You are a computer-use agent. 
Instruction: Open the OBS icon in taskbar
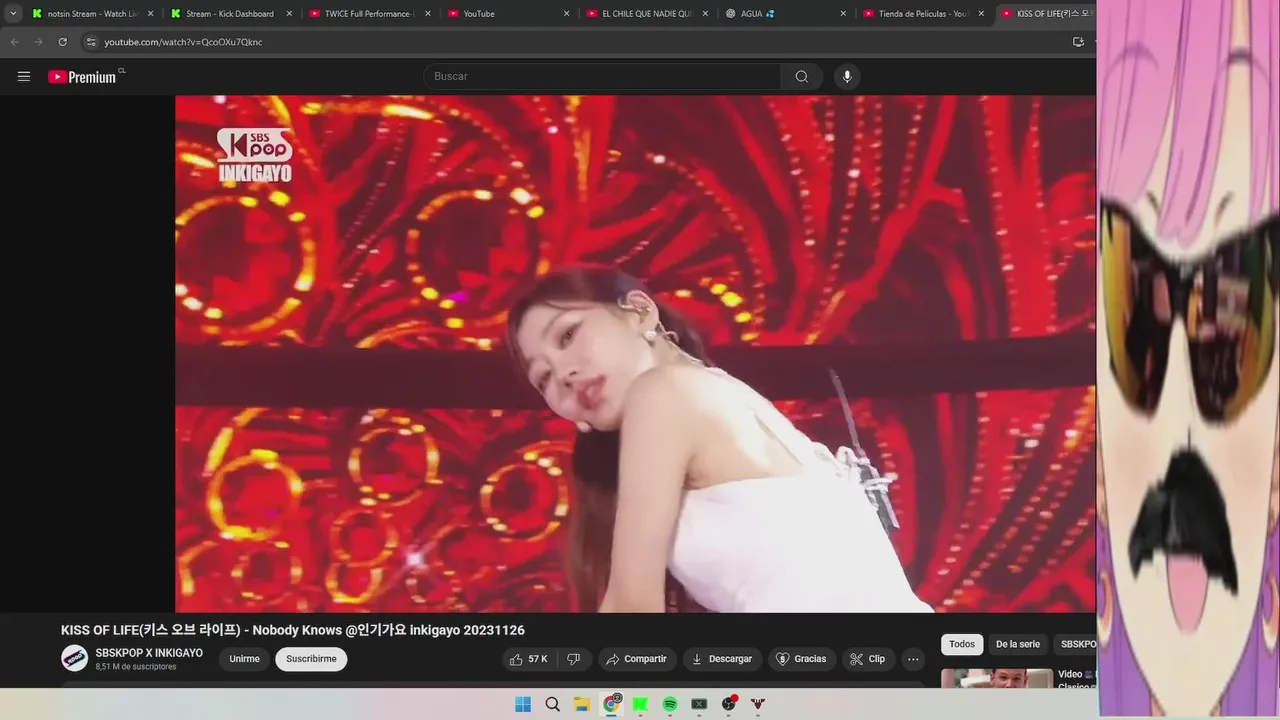[x=729, y=704]
